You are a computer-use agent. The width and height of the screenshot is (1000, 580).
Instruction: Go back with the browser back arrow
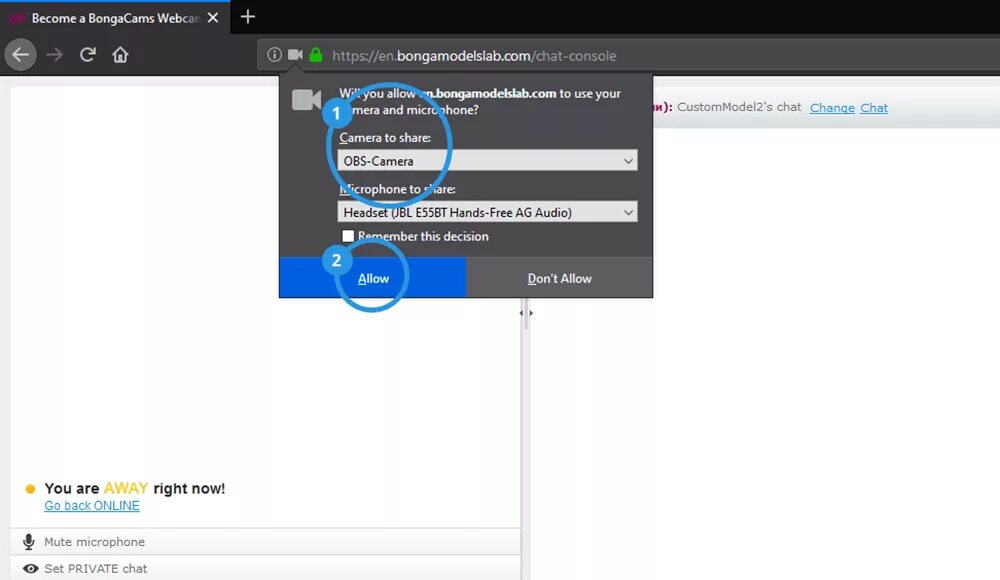(21, 55)
